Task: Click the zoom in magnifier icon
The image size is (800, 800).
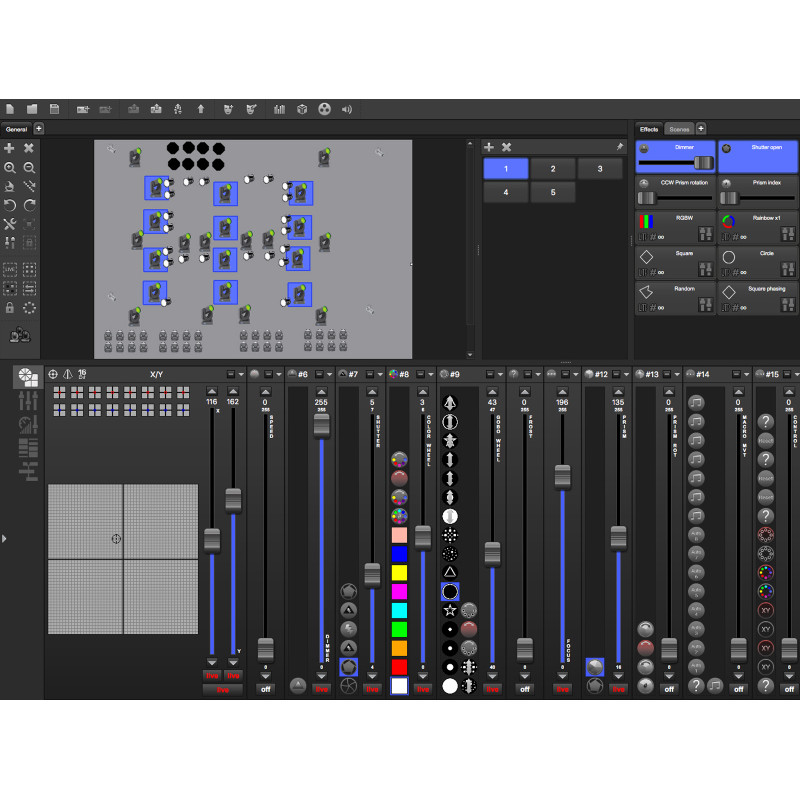Action: (x=10, y=167)
